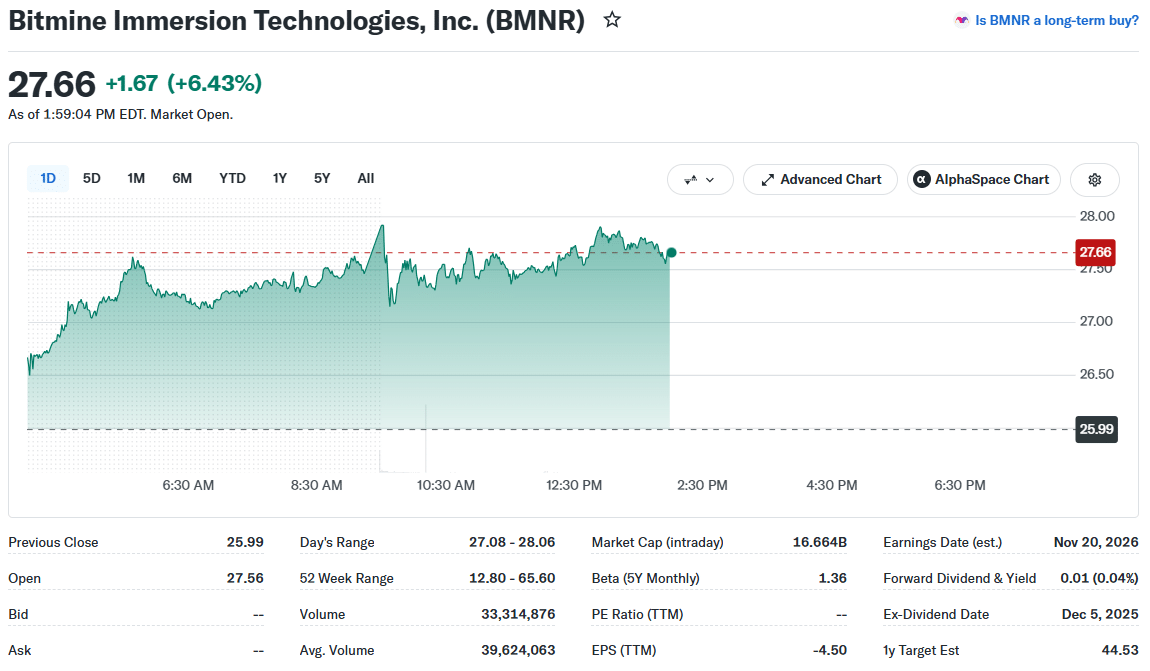The height and width of the screenshot is (671, 1150).
Task: Click the 28.00 price axis label
Action: 1096,216
